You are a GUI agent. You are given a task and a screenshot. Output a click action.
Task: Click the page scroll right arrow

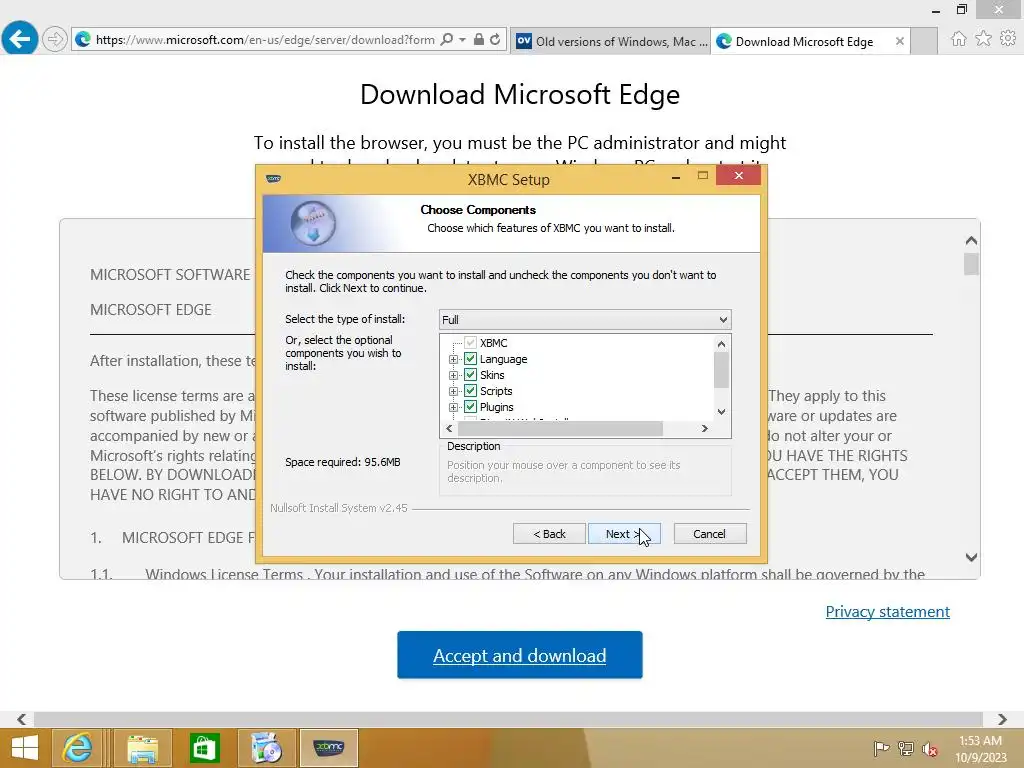(1002, 719)
